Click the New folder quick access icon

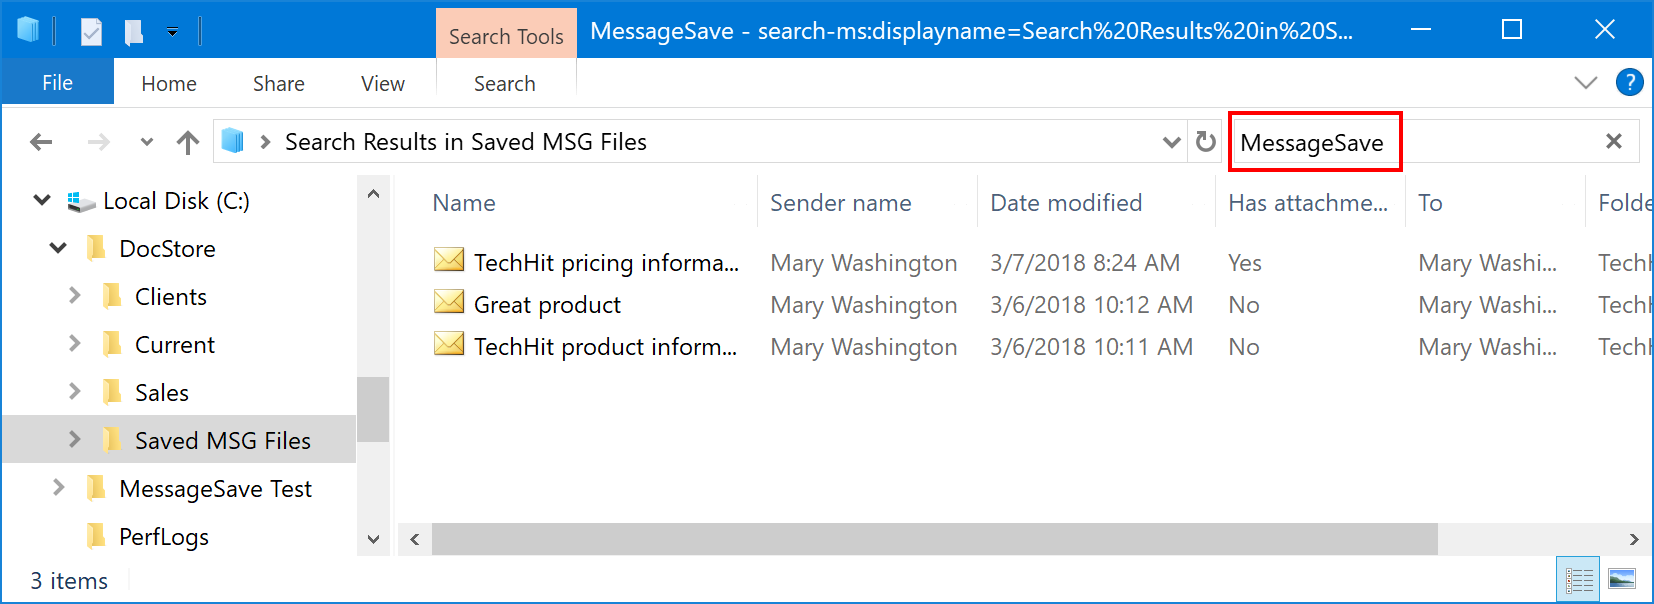pyautogui.click(x=133, y=32)
